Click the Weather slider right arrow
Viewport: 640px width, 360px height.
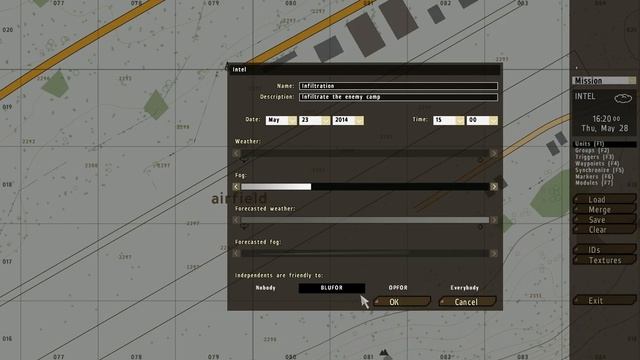[x=493, y=153]
